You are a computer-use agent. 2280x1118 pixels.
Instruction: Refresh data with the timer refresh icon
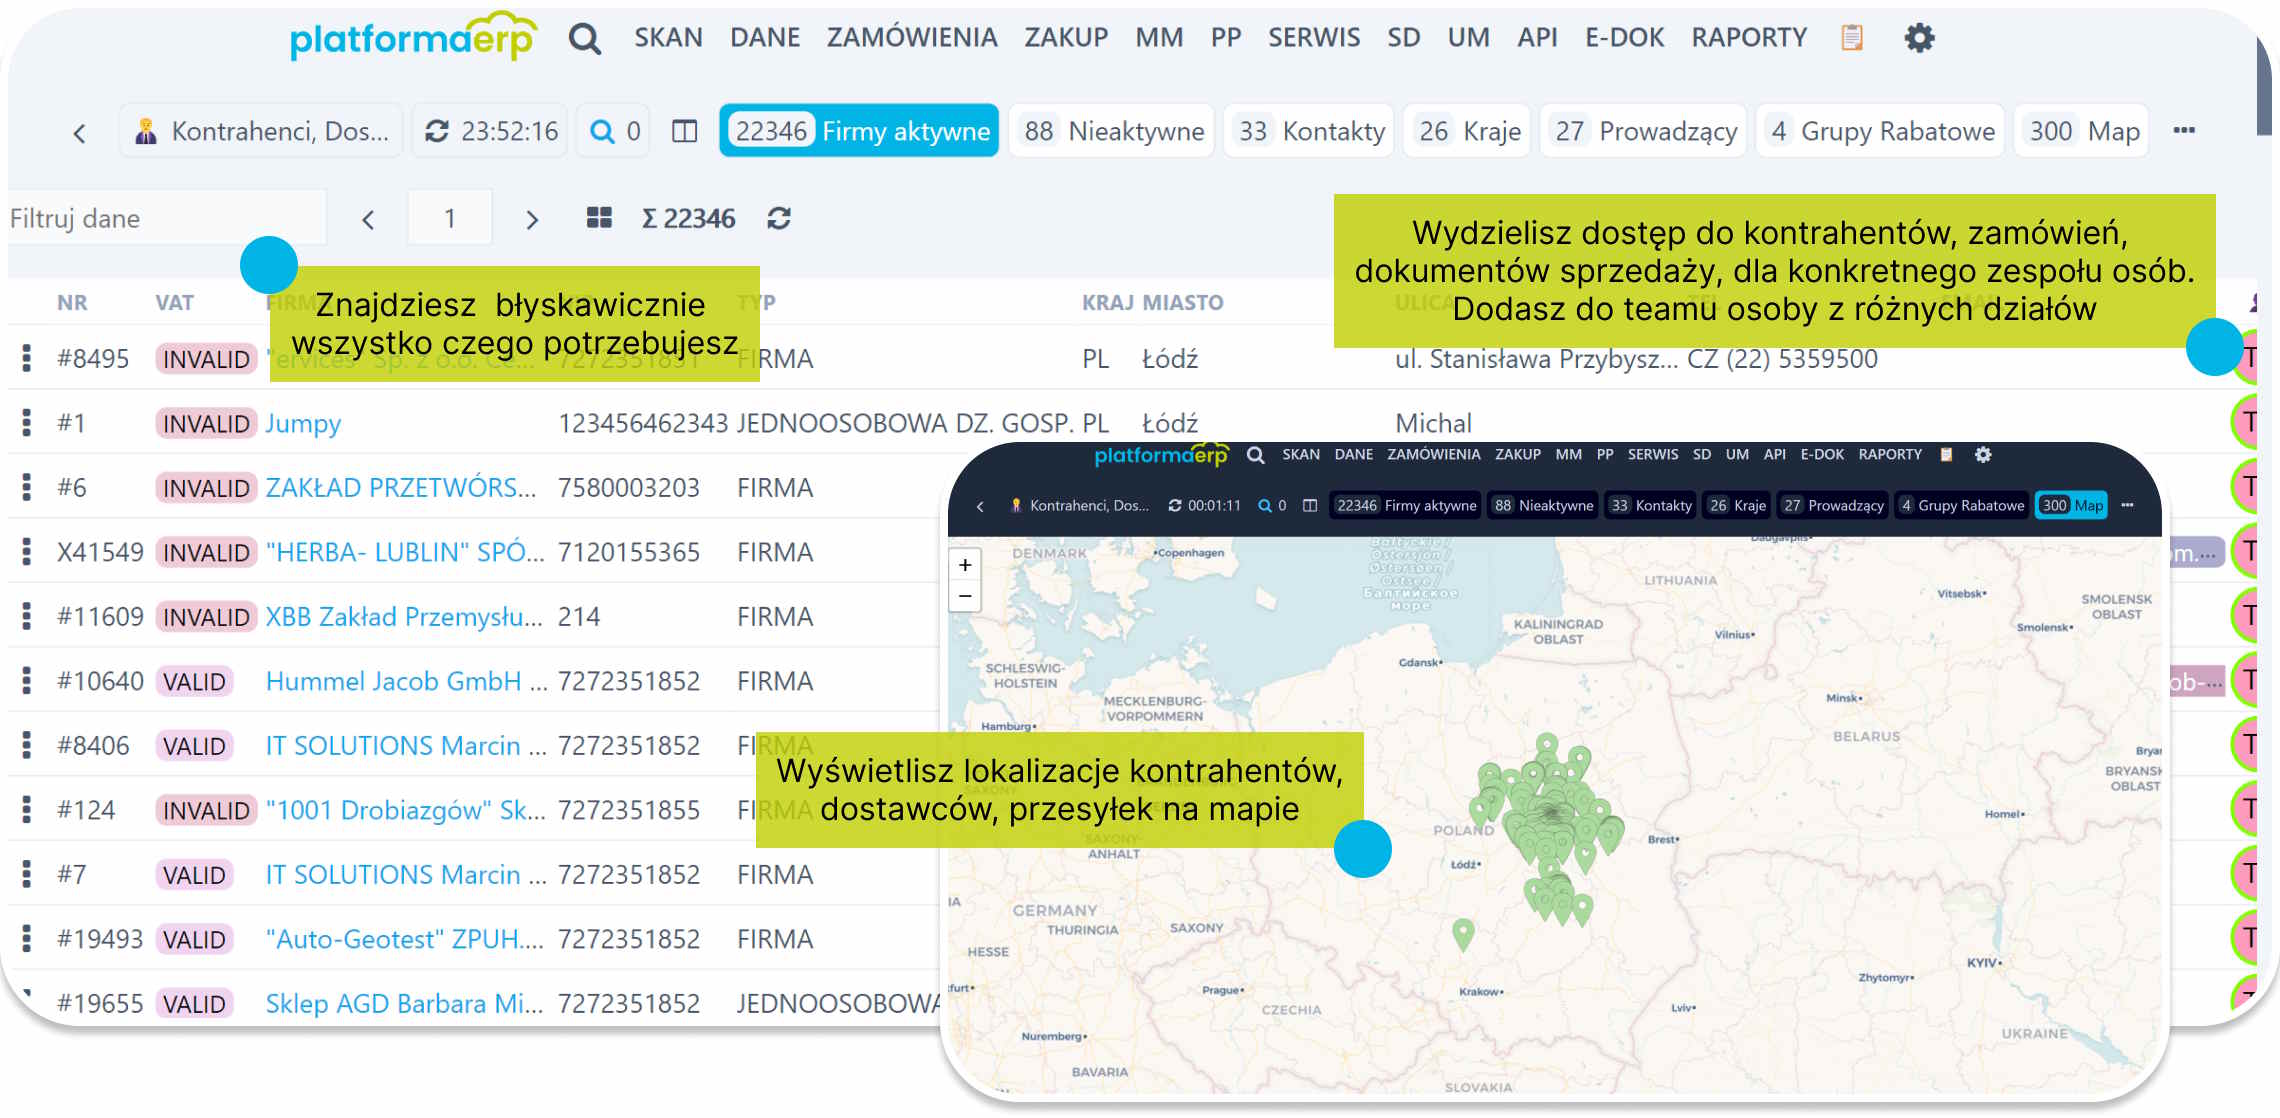(437, 130)
